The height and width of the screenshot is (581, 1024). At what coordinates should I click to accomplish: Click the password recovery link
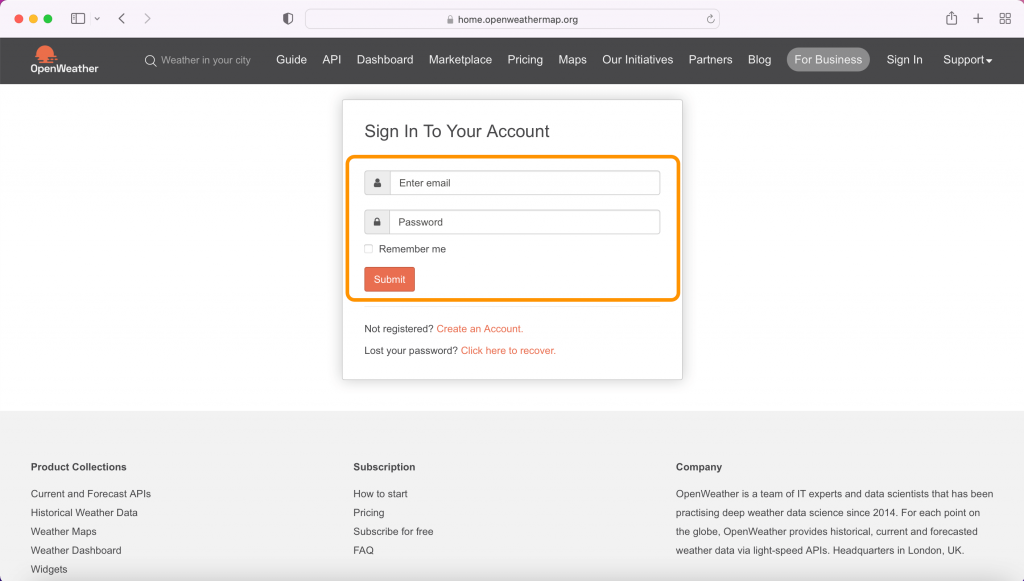click(x=508, y=351)
